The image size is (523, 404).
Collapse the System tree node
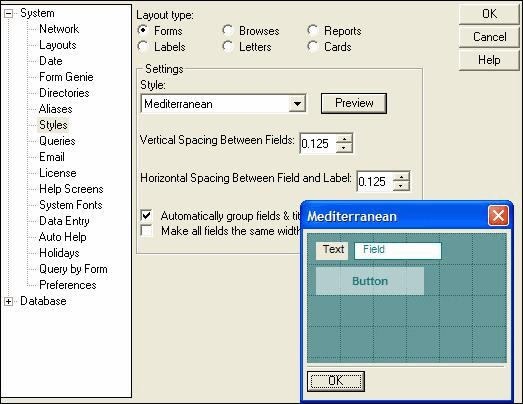tap(8, 13)
